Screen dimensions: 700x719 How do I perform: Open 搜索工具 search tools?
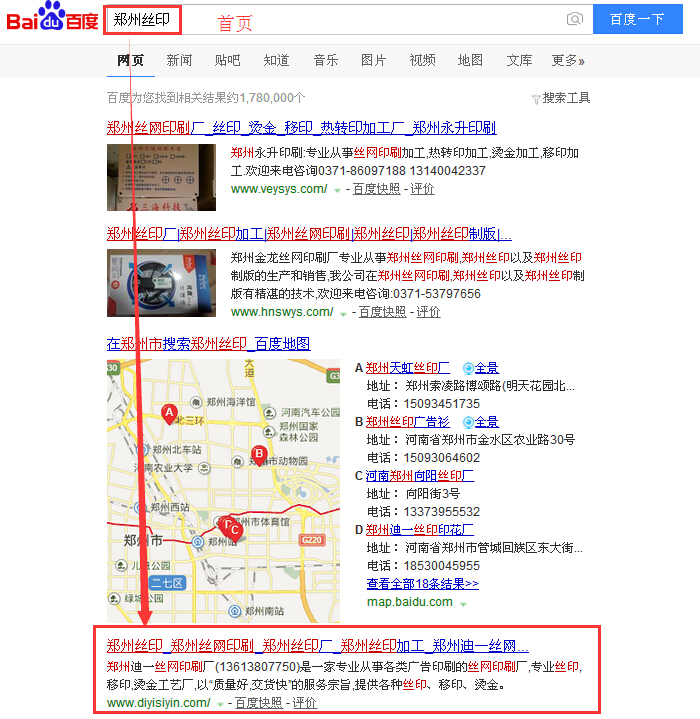(x=566, y=98)
